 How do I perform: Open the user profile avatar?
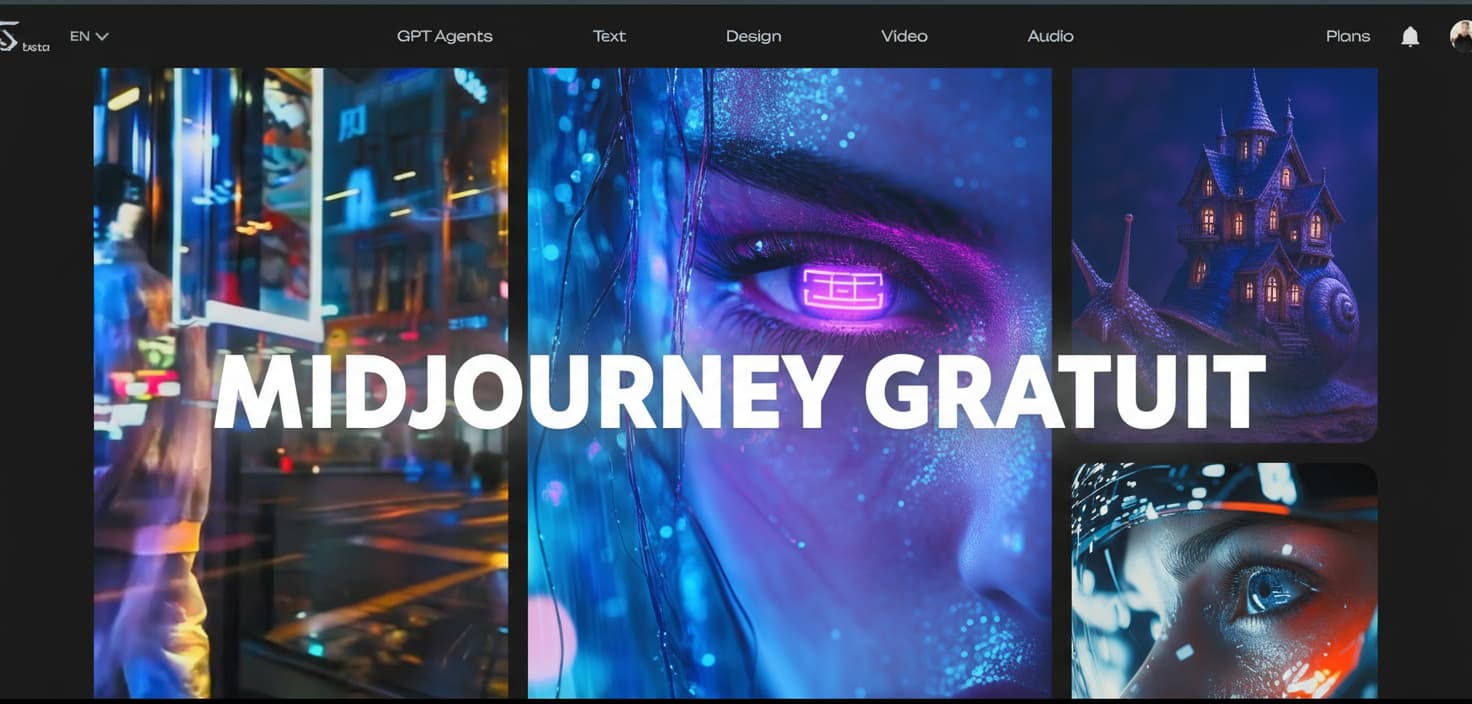tap(1461, 37)
